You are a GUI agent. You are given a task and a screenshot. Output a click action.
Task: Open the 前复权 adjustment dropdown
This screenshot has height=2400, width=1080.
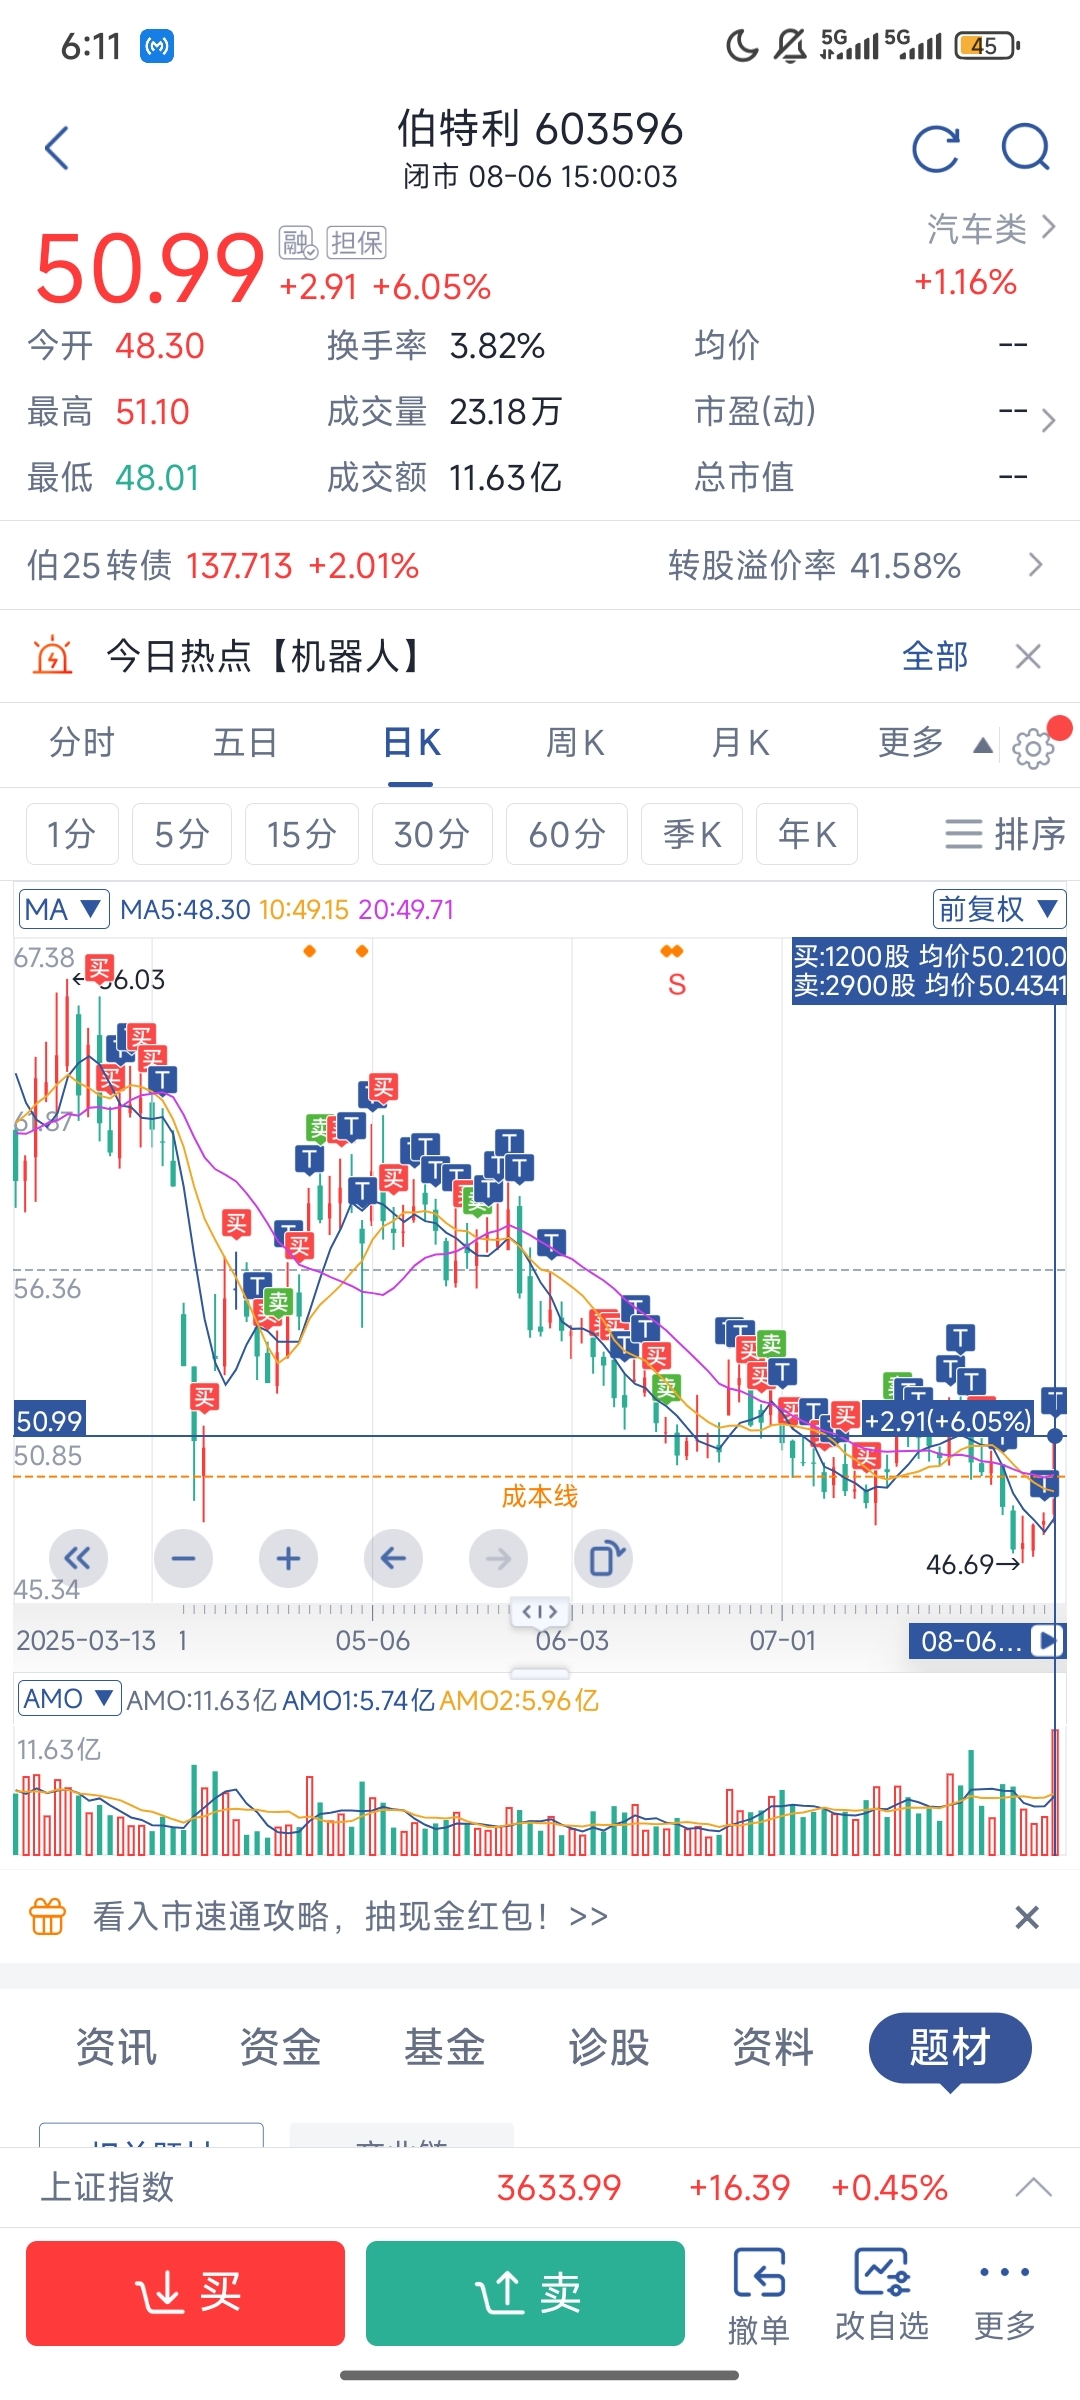[x=999, y=909]
